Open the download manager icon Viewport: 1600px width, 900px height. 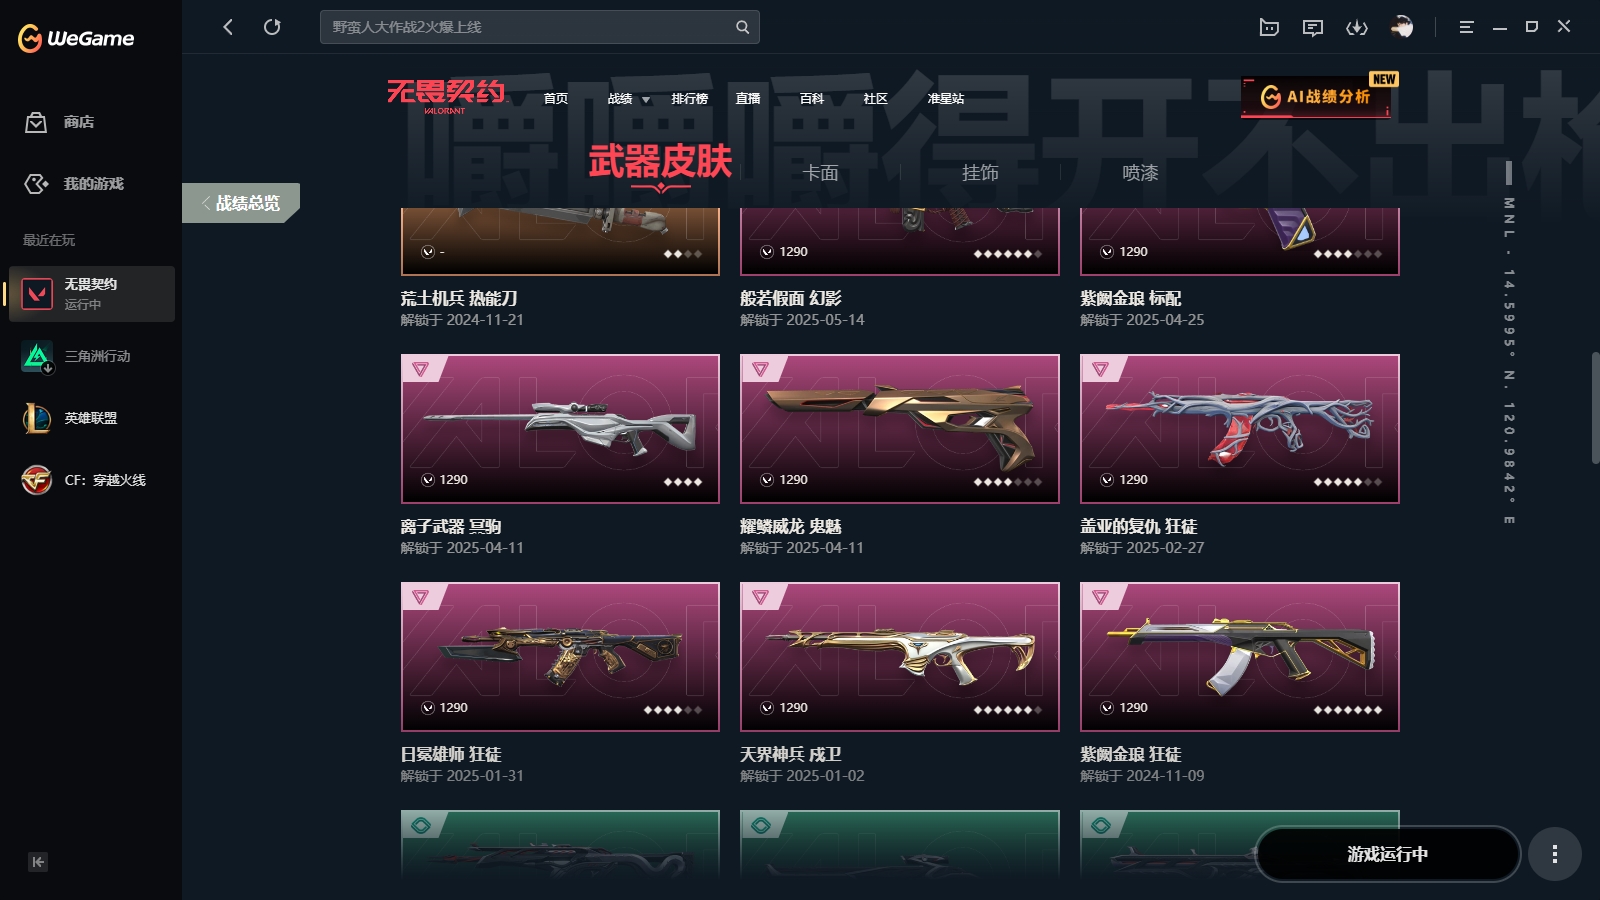tap(1357, 27)
